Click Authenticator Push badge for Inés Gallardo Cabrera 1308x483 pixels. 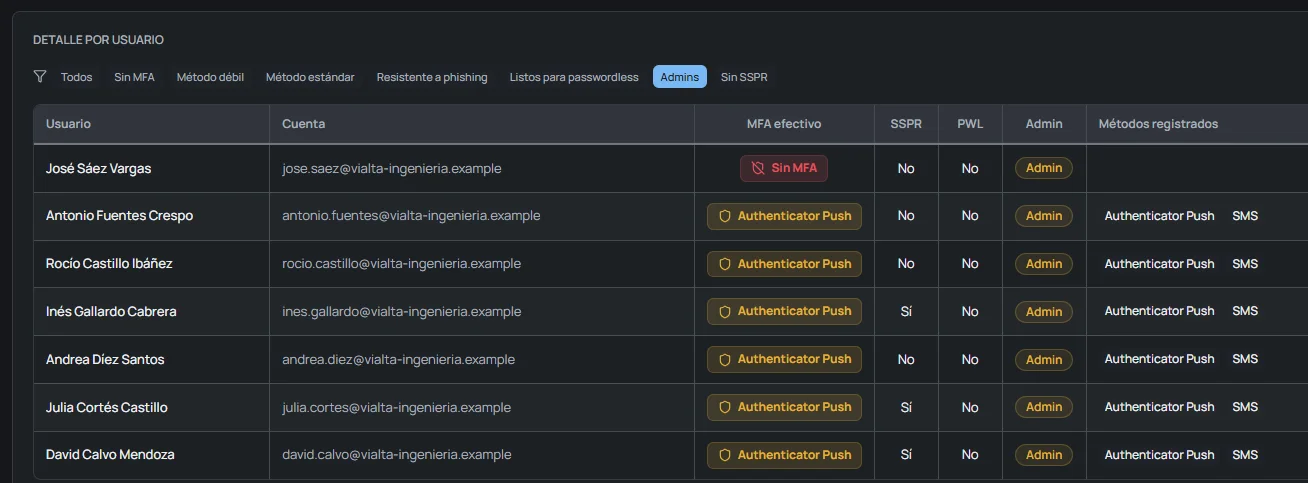click(x=784, y=311)
